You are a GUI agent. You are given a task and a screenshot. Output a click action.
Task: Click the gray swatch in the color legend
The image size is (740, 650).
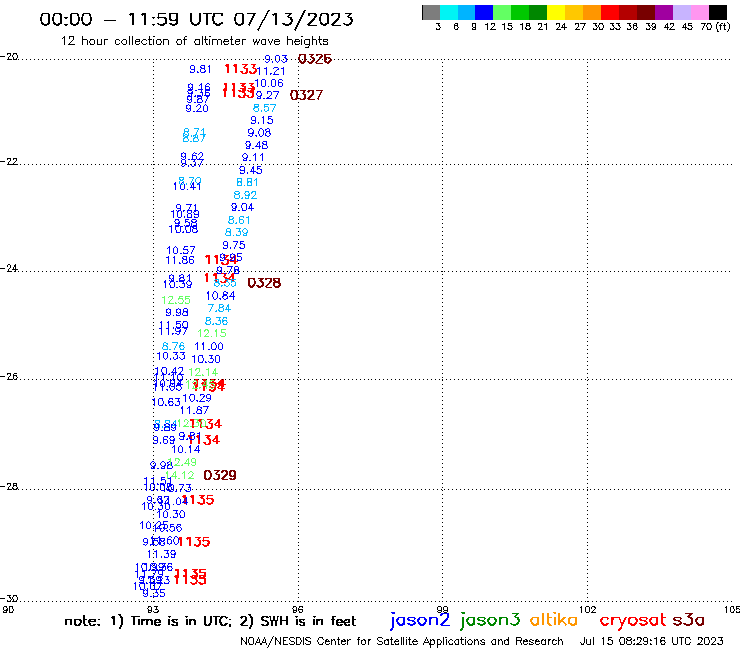(x=431, y=12)
